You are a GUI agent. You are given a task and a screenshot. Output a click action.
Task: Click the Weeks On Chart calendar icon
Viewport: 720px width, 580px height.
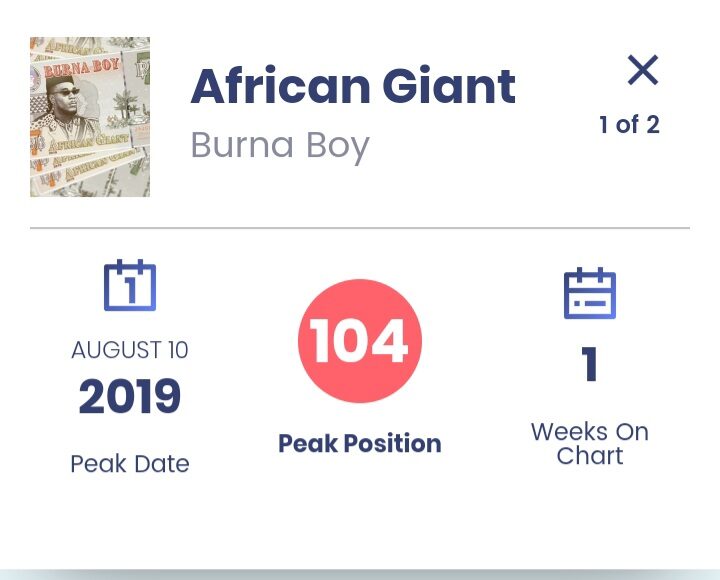pyautogui.click(x=590, y=293)
